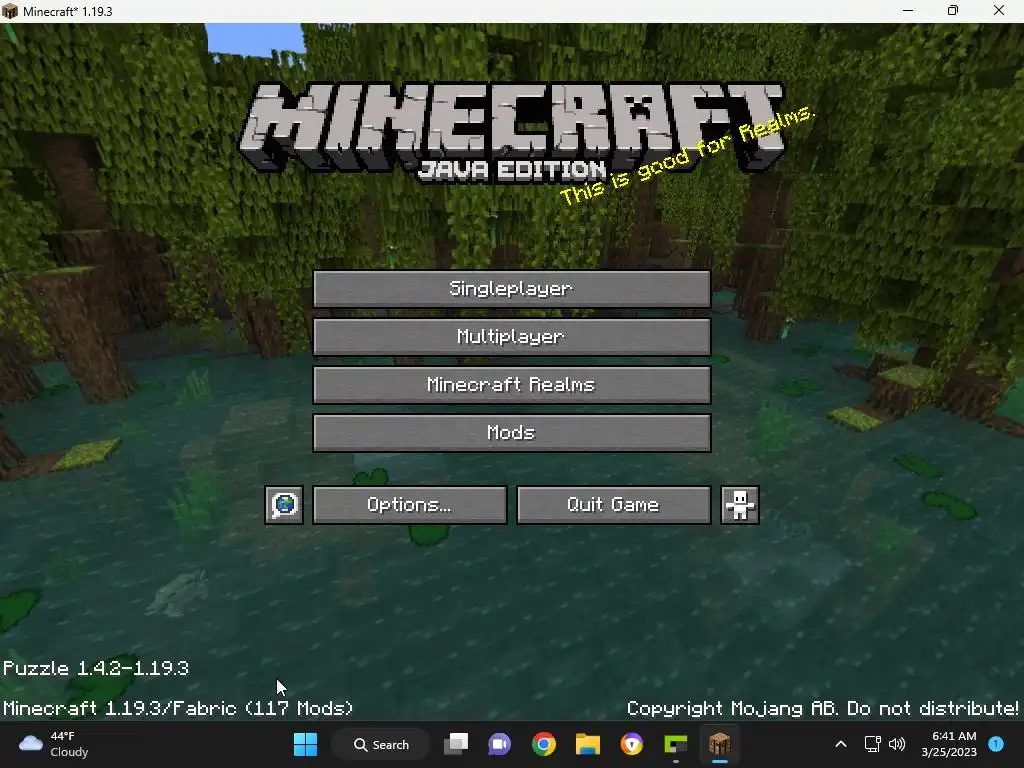Click the Minecraft 1.19.3/Fabric (117 Mods) text
Viewport: 1024px width, 768px height.
[x=178, y=709]
